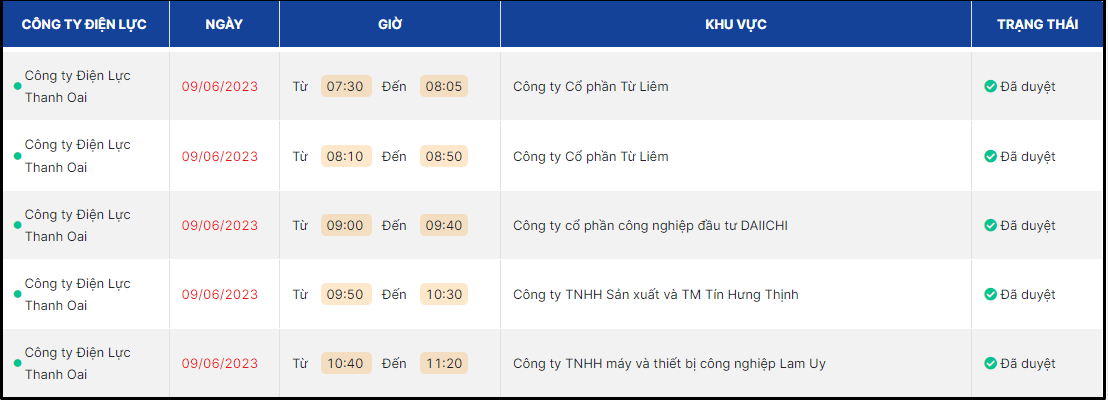Click the approved checkmark icon in the 07:30 row
The width and height of the screenshot is (1108, 400).
[x=990, y=87]
